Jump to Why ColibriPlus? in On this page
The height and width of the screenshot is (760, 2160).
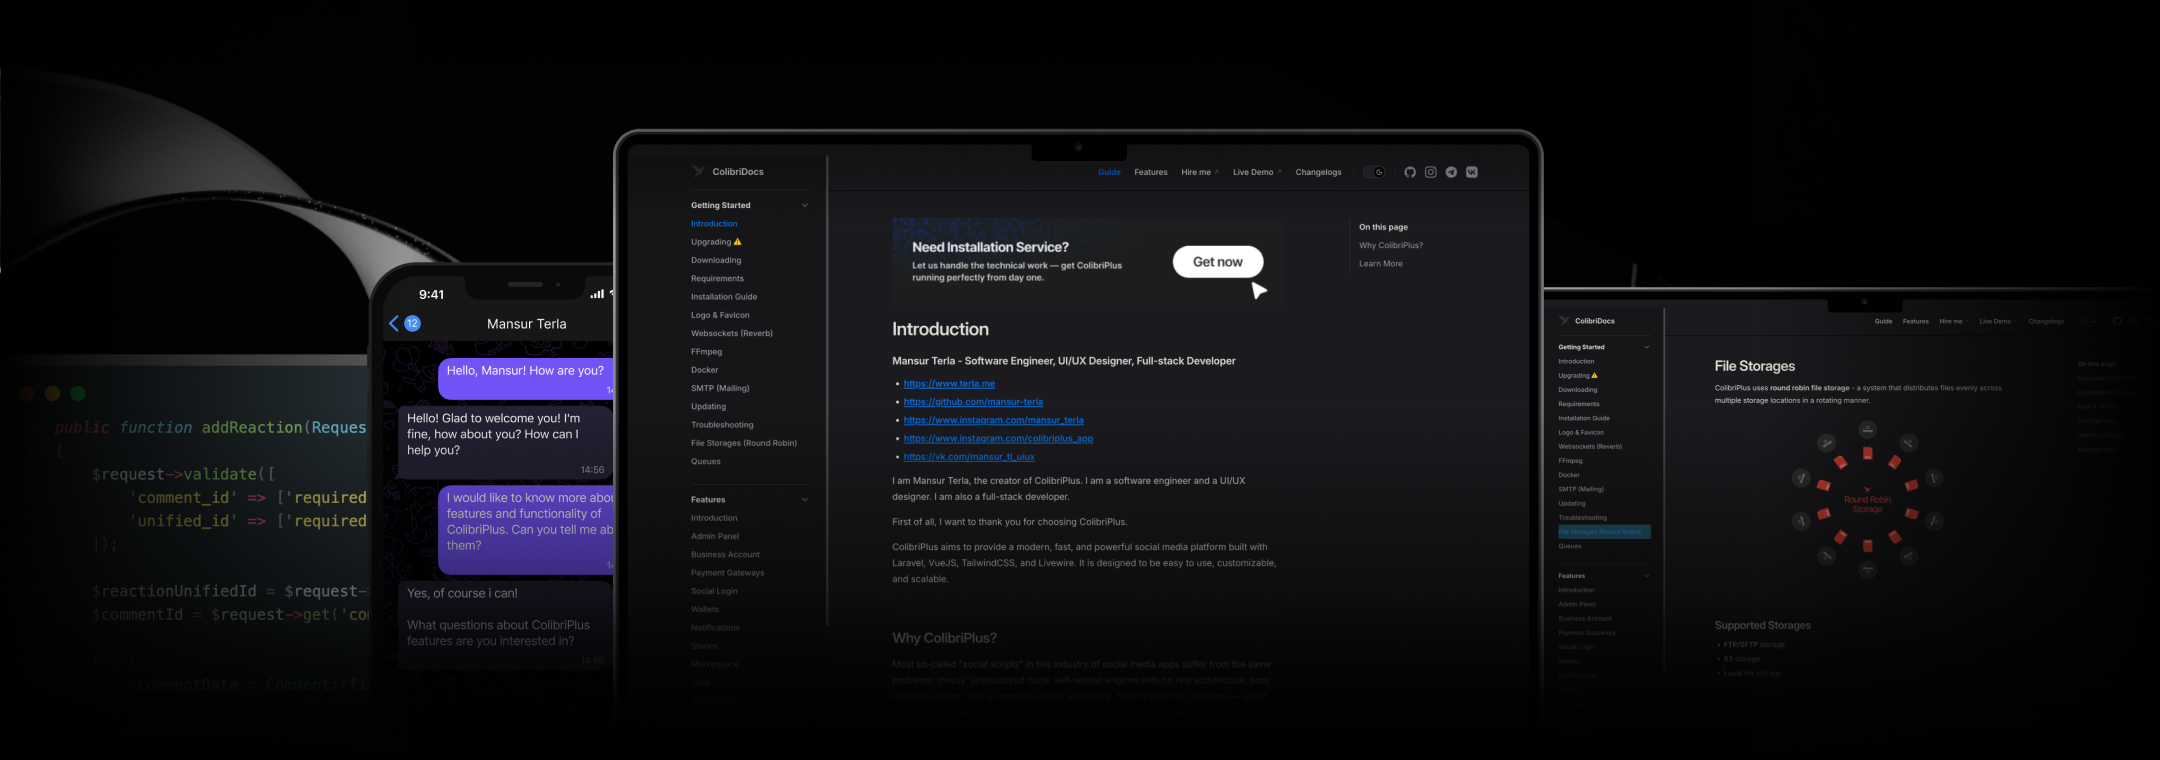(x=1391, y=245)
